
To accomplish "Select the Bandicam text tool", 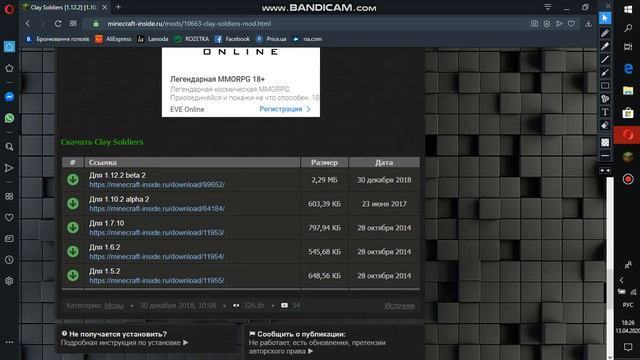I will pos(605,112).
